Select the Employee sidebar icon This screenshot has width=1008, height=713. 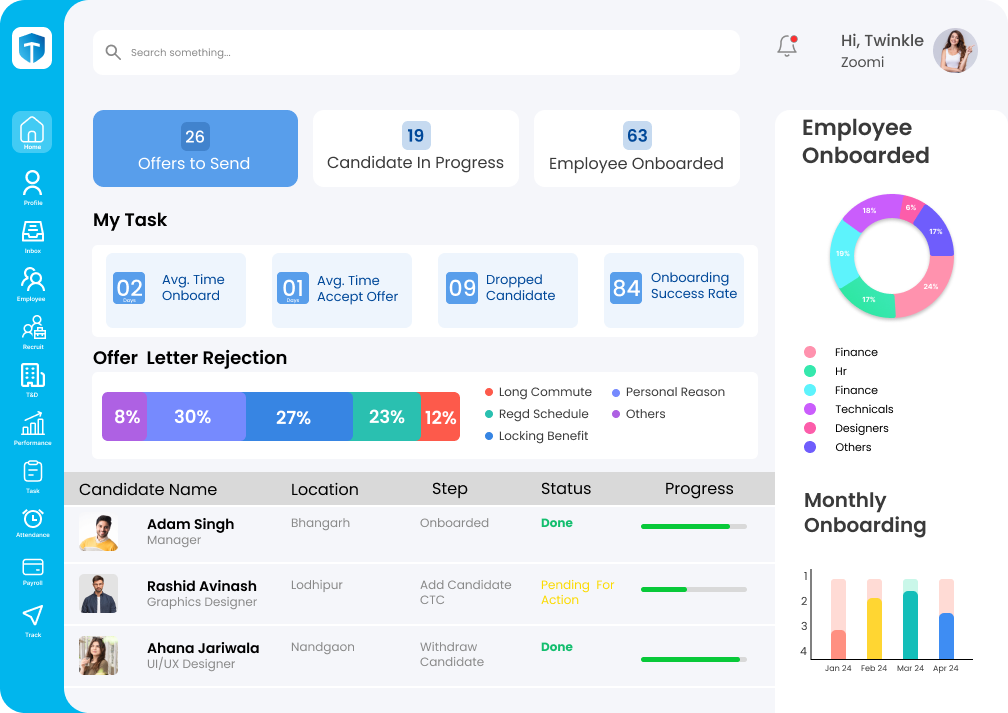[x=32, y=281]
